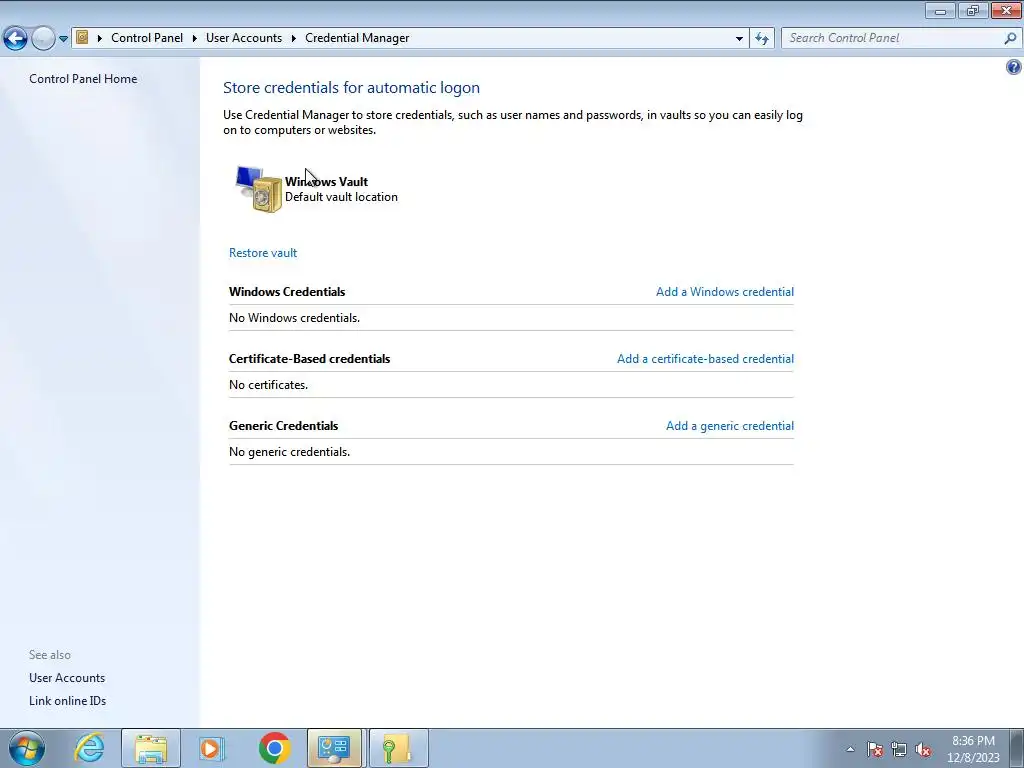The height and width of the screenshot is (768, 1024).
Task: Select Credential Manager breadcrumb
Action: (357, 38)
